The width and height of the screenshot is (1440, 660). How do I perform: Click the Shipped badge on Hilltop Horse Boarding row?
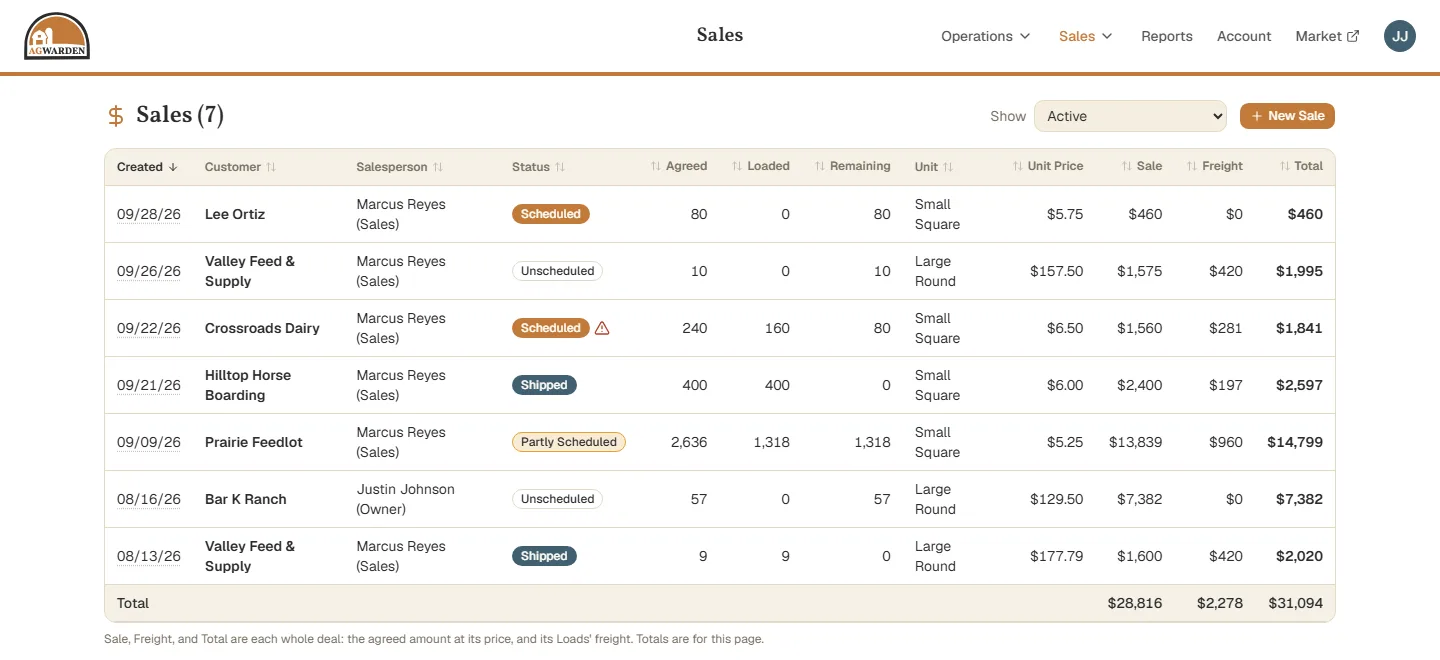point(544,385)
